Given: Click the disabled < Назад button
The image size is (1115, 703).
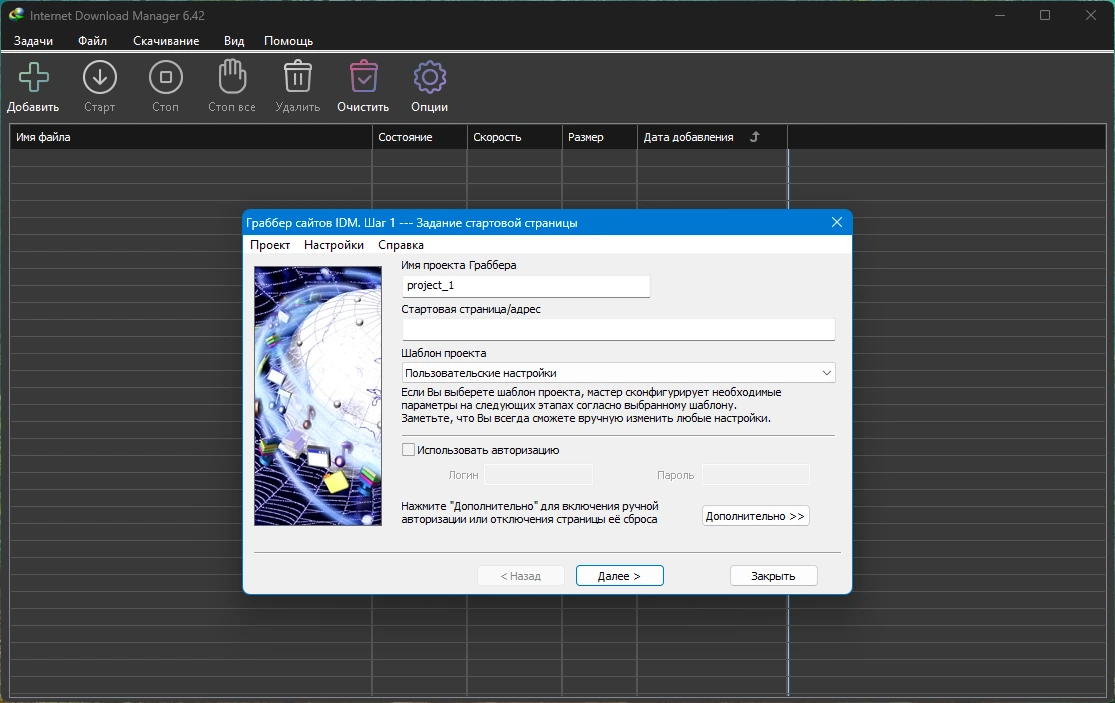Looking at the screenshot, I should tap(521, 576).
